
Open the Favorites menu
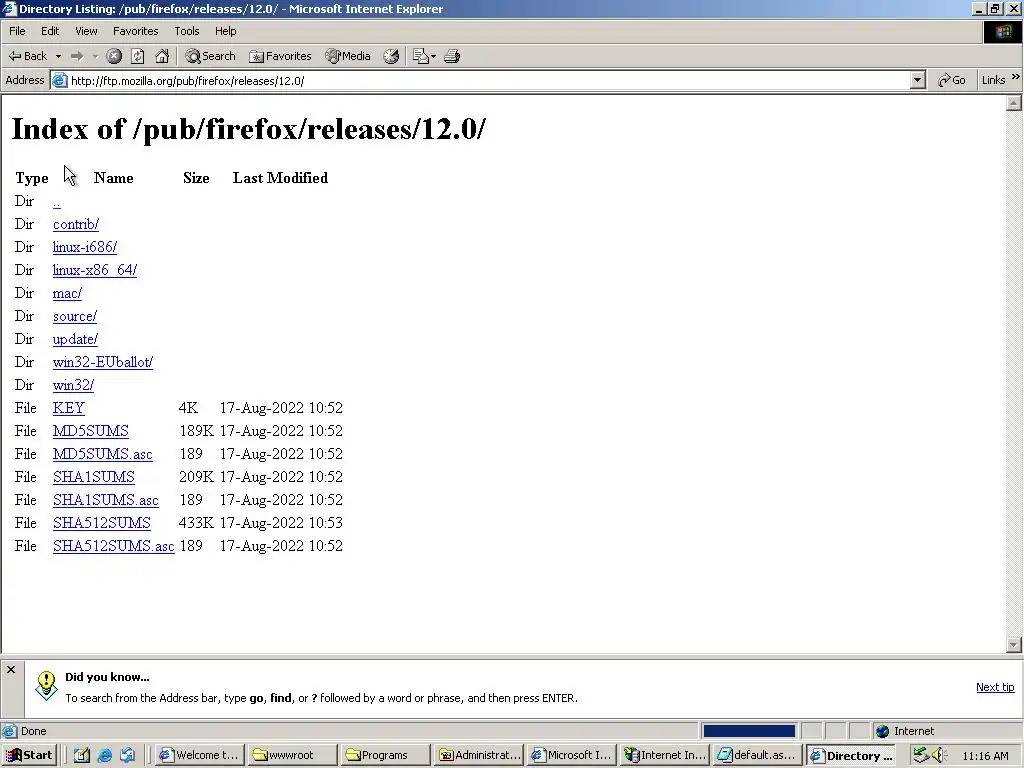click(x=135, y=31)
